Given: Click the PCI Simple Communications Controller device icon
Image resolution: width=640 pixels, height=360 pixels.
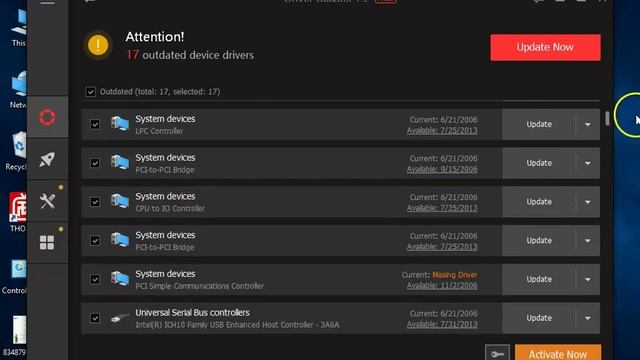Looking at the screenshot, I should coord(120,278).
